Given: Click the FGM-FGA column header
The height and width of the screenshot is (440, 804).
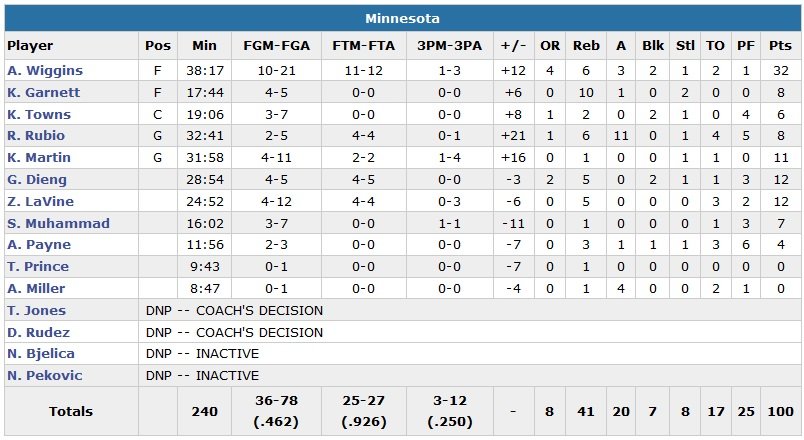Looking at the screenshot, I should 269,45.
